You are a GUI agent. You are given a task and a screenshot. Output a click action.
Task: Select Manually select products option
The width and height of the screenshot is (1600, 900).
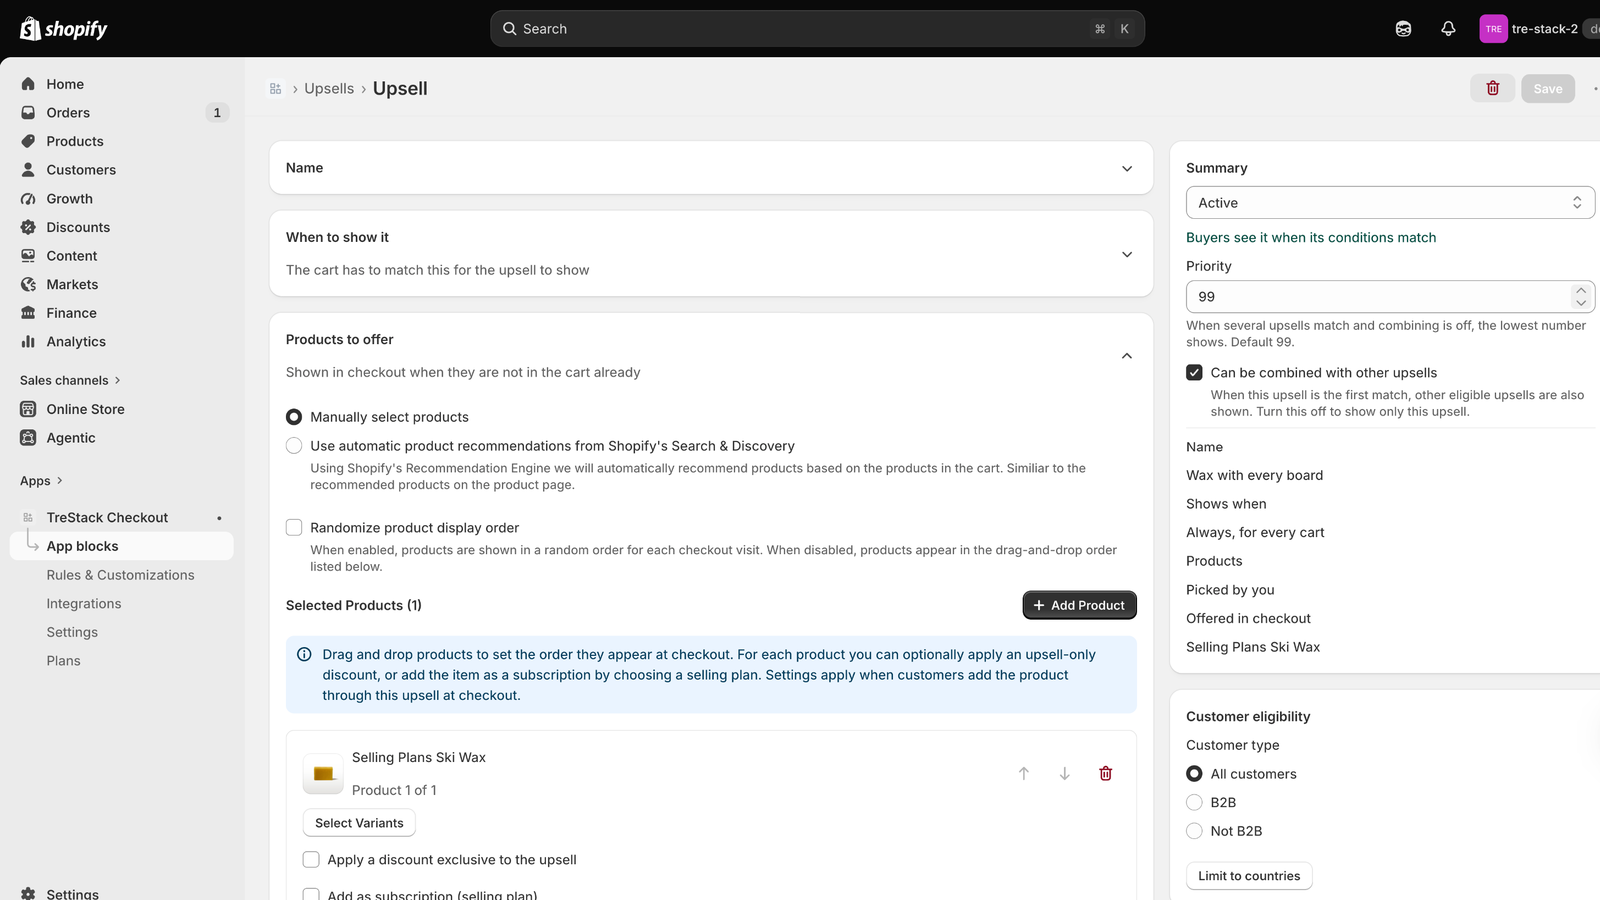(x=294, y=417)
